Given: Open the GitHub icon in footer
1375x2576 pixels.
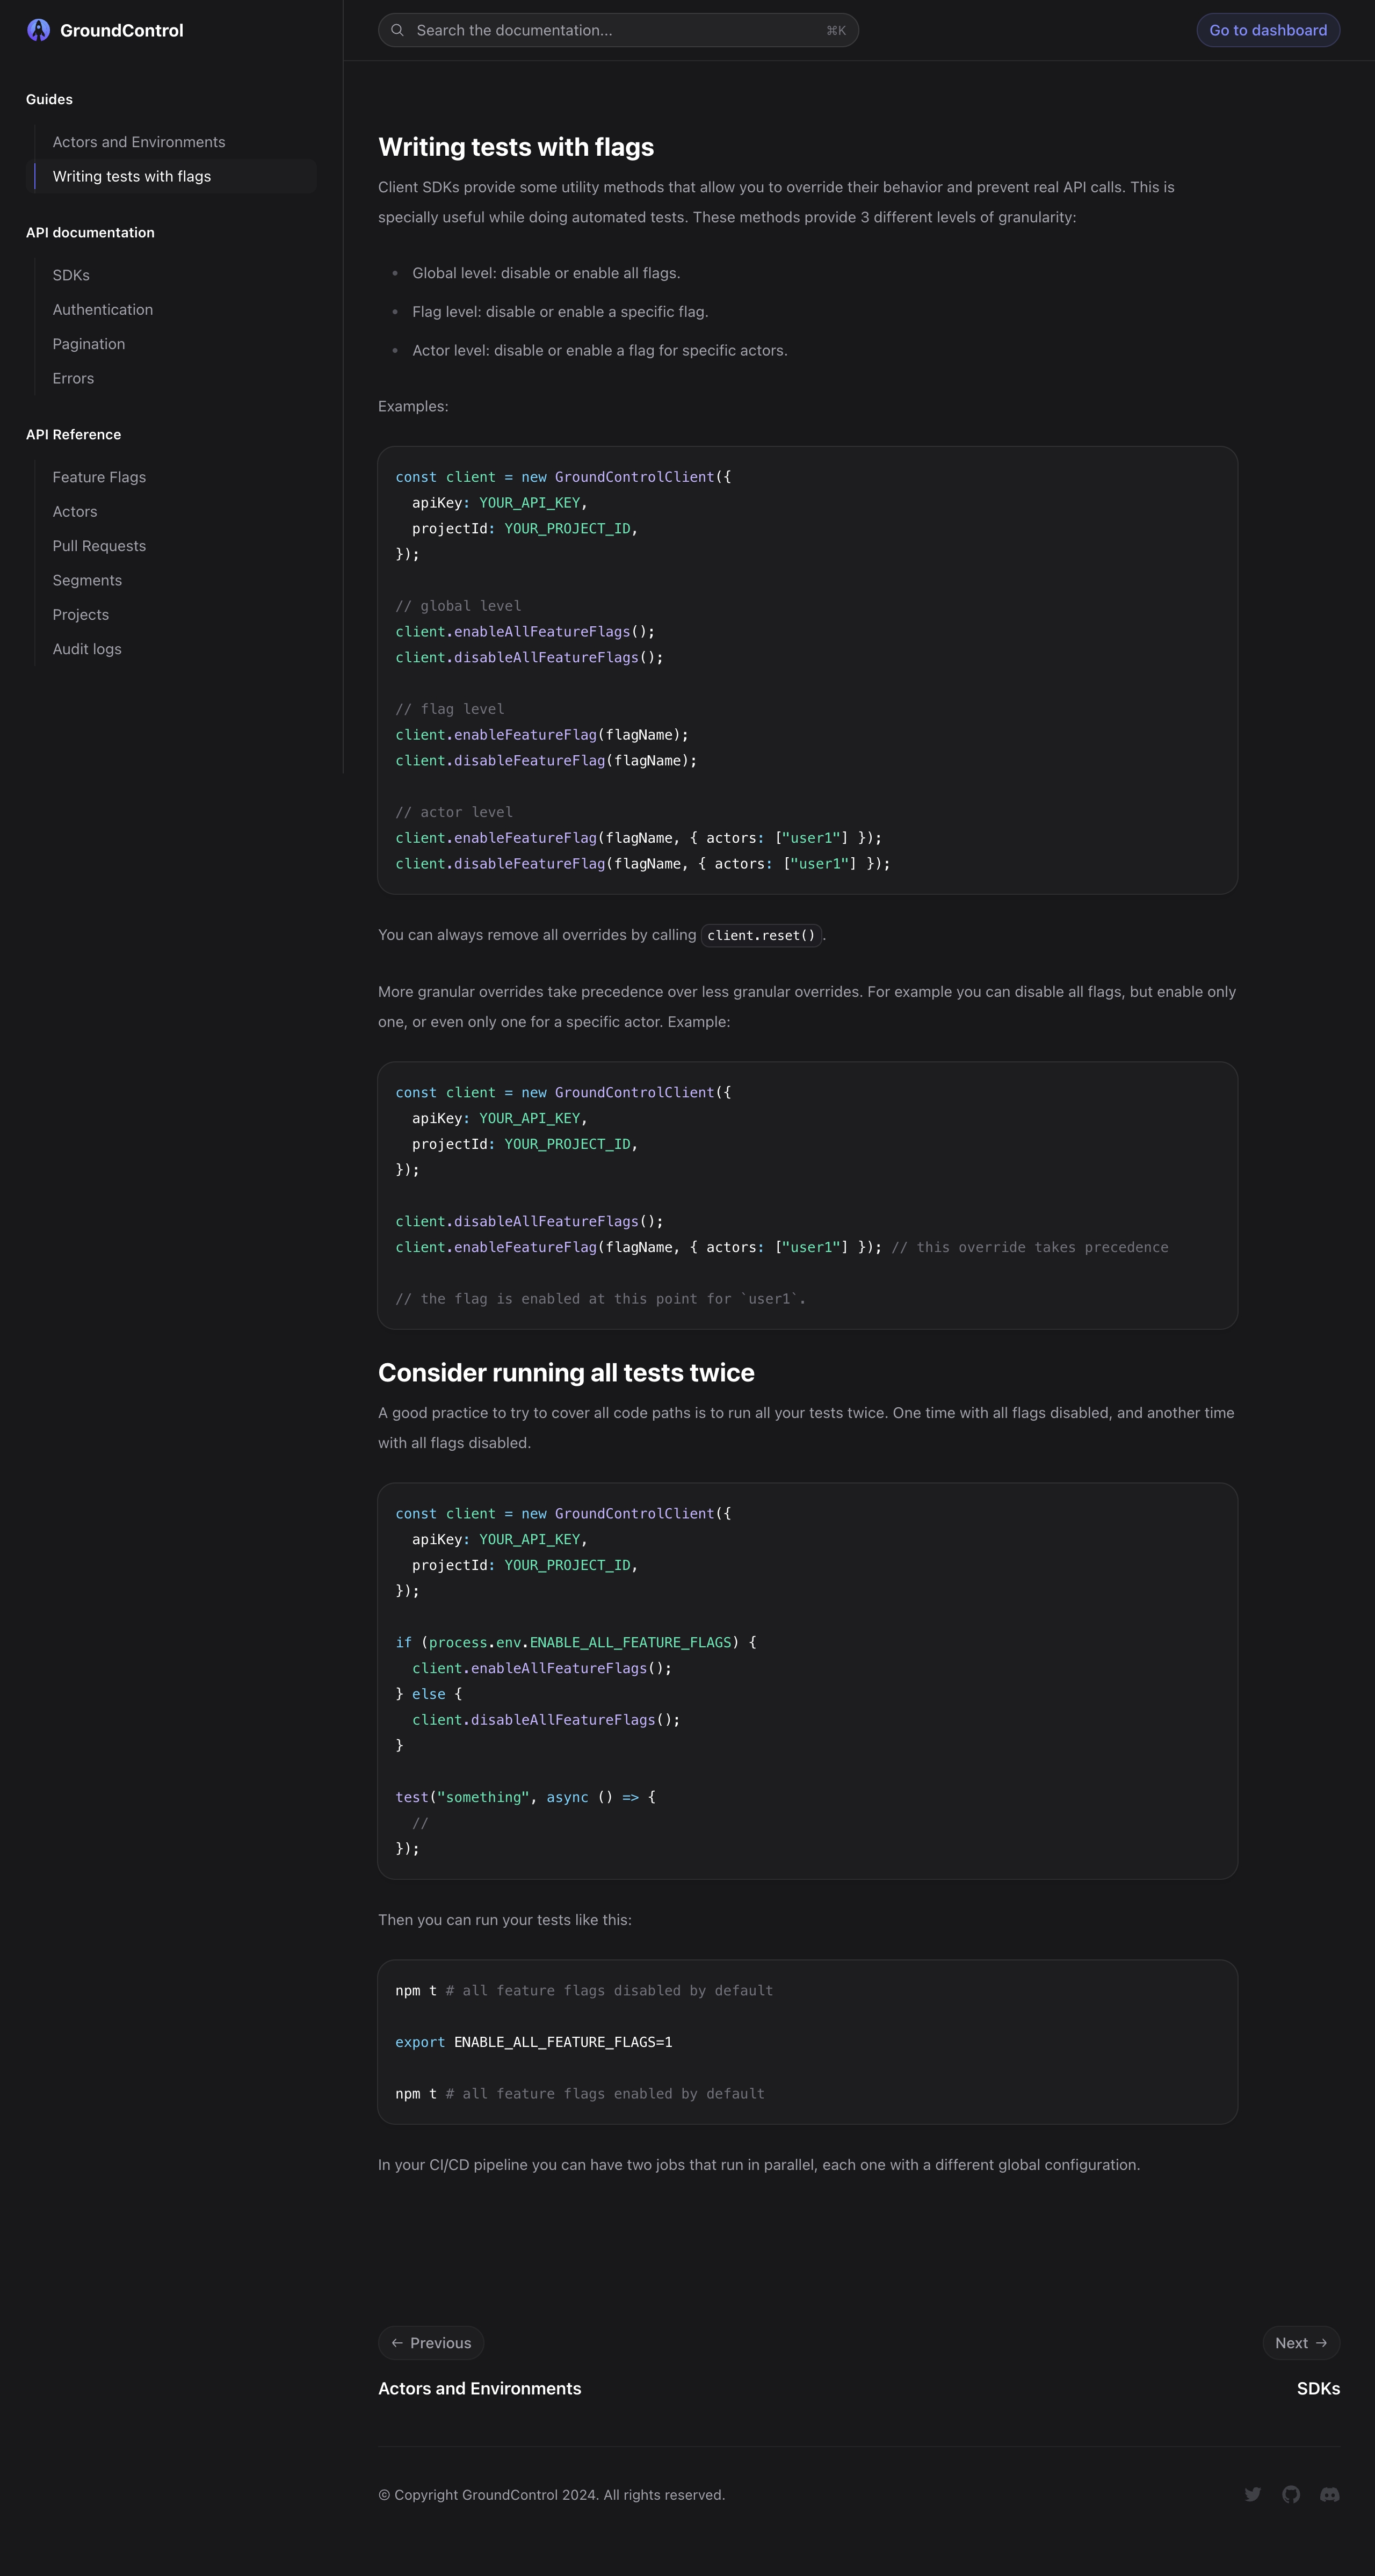Looking at the screenshot, I should (x=1291, y=2494).
